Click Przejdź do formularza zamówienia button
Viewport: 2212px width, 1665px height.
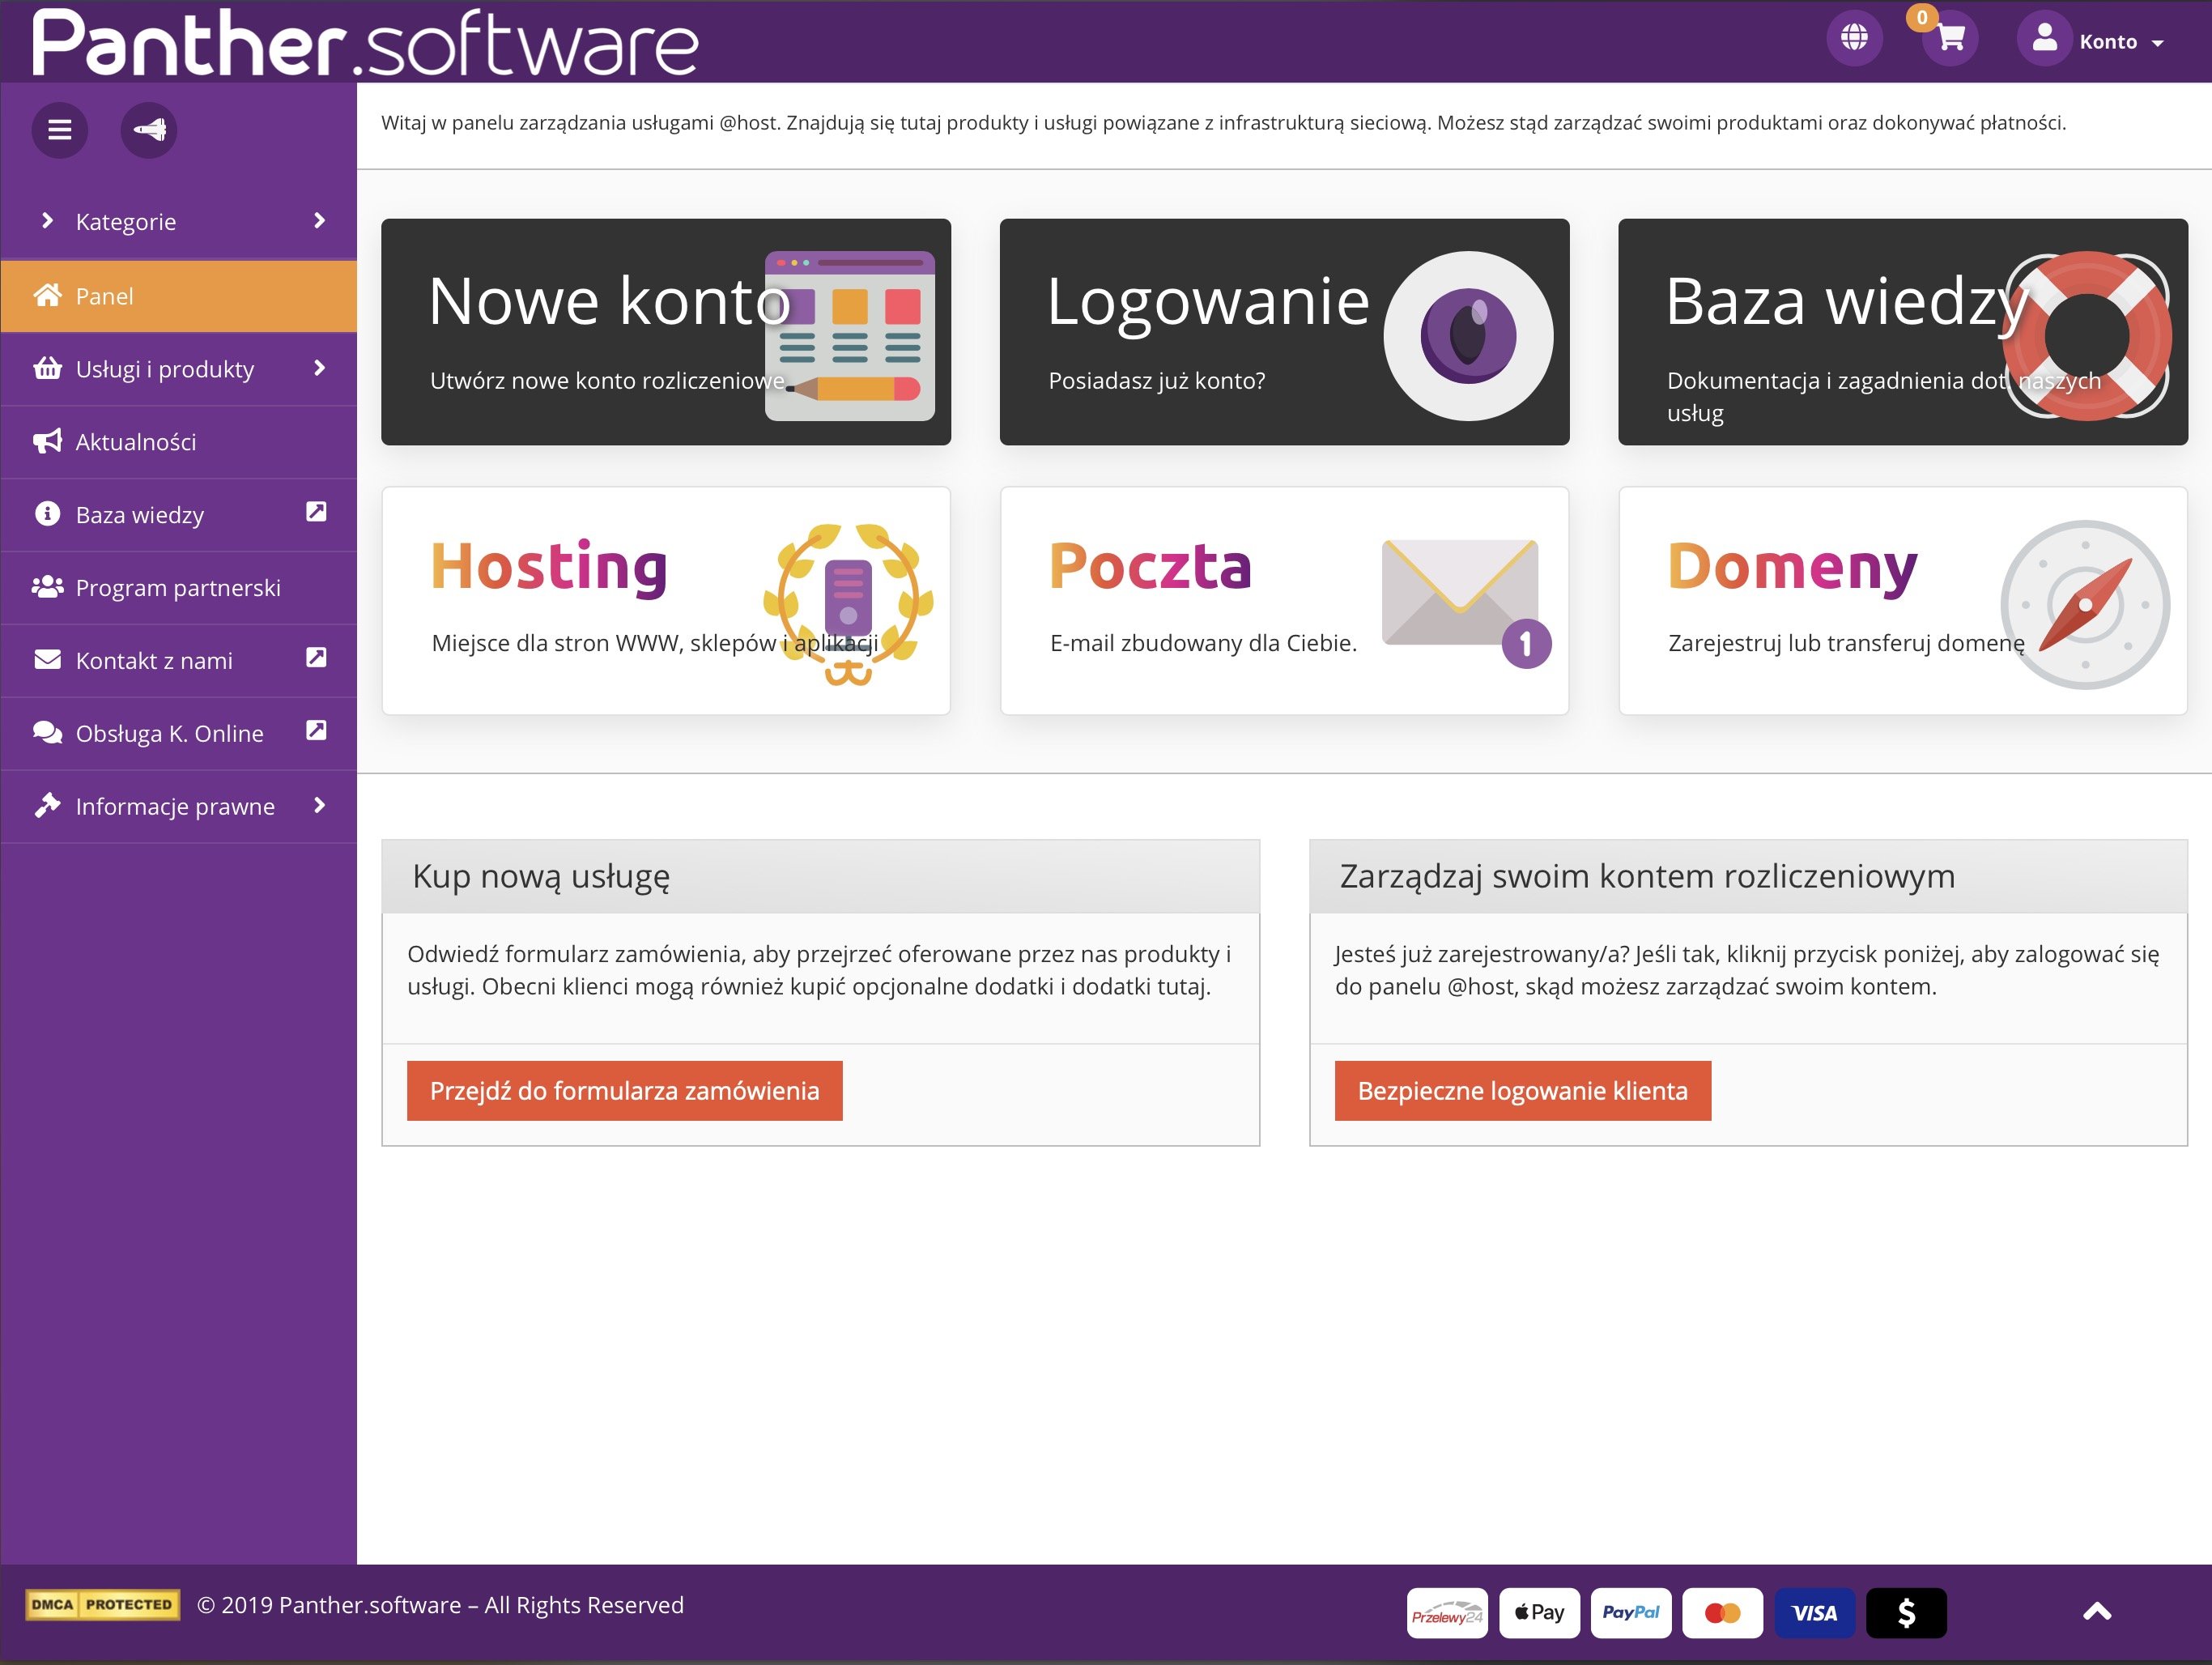pos(625,1091)
